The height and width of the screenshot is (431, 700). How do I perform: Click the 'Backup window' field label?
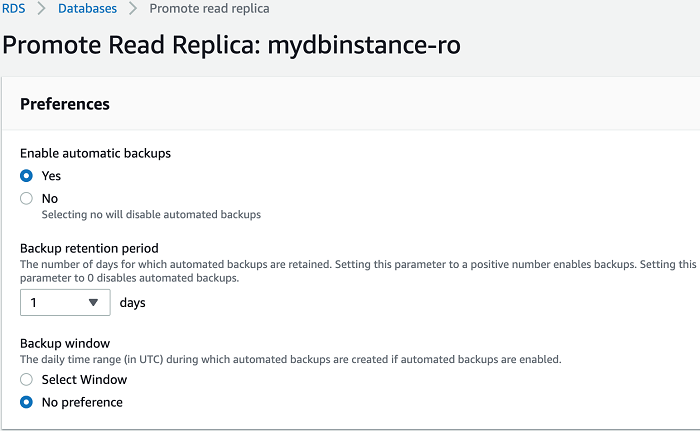[65, 343]
